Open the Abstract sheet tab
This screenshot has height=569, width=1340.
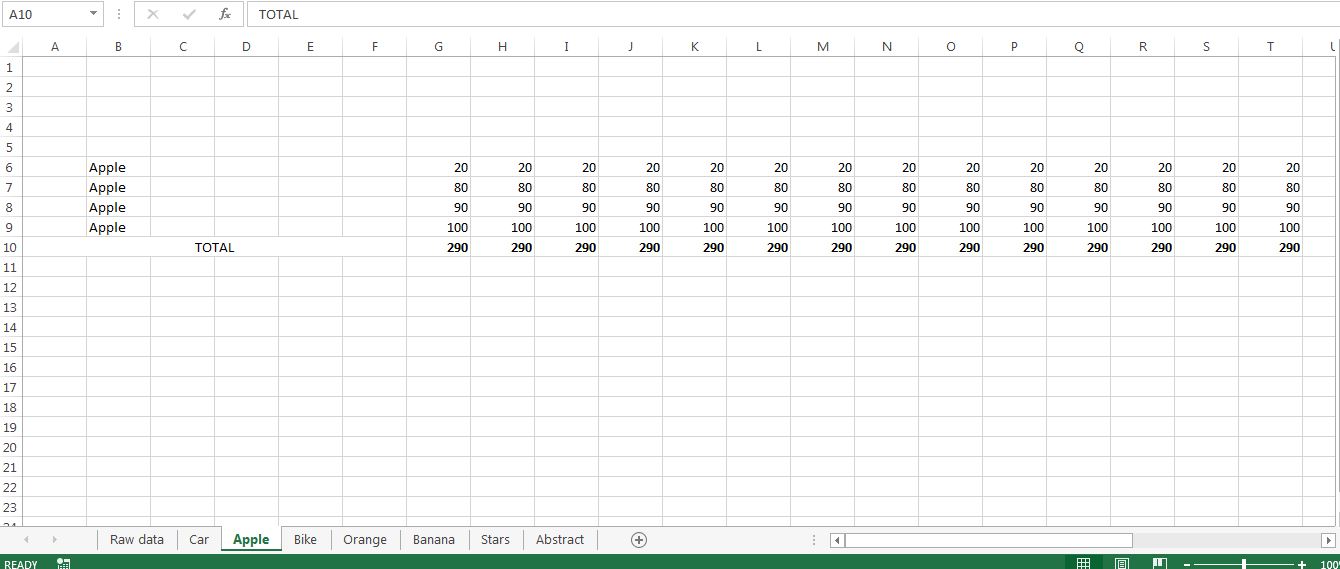click(560, 540)
